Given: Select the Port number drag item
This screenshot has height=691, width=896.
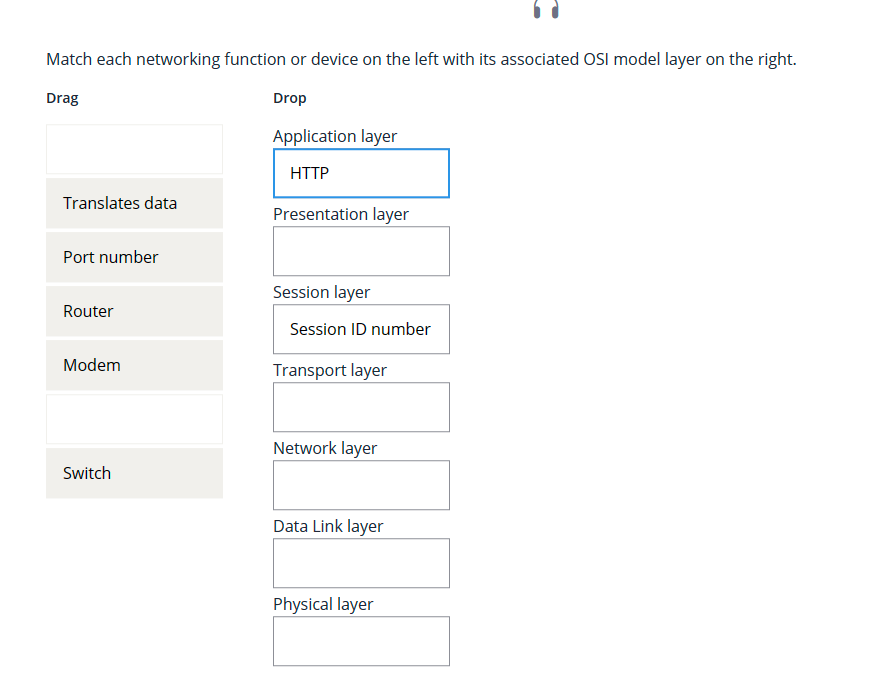Looking at the screenshot, I should click(134, 257).
